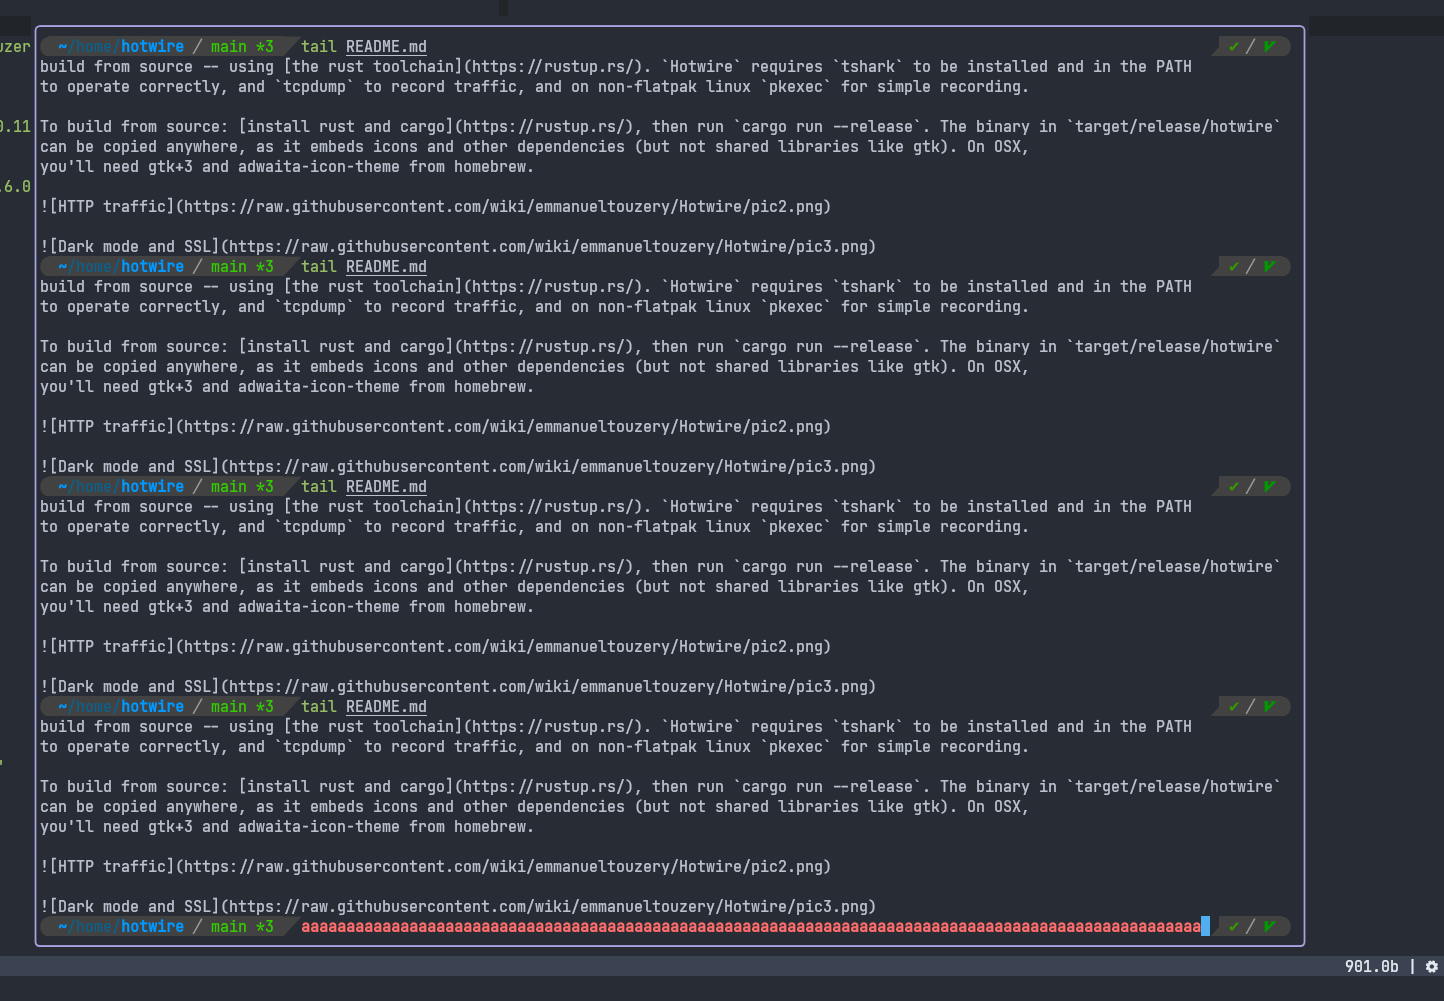Click the green checkmark on the topmost command frame
Viewport: 1444px width, 1001px height.
pyautogui.click(x=1233, y=45)
